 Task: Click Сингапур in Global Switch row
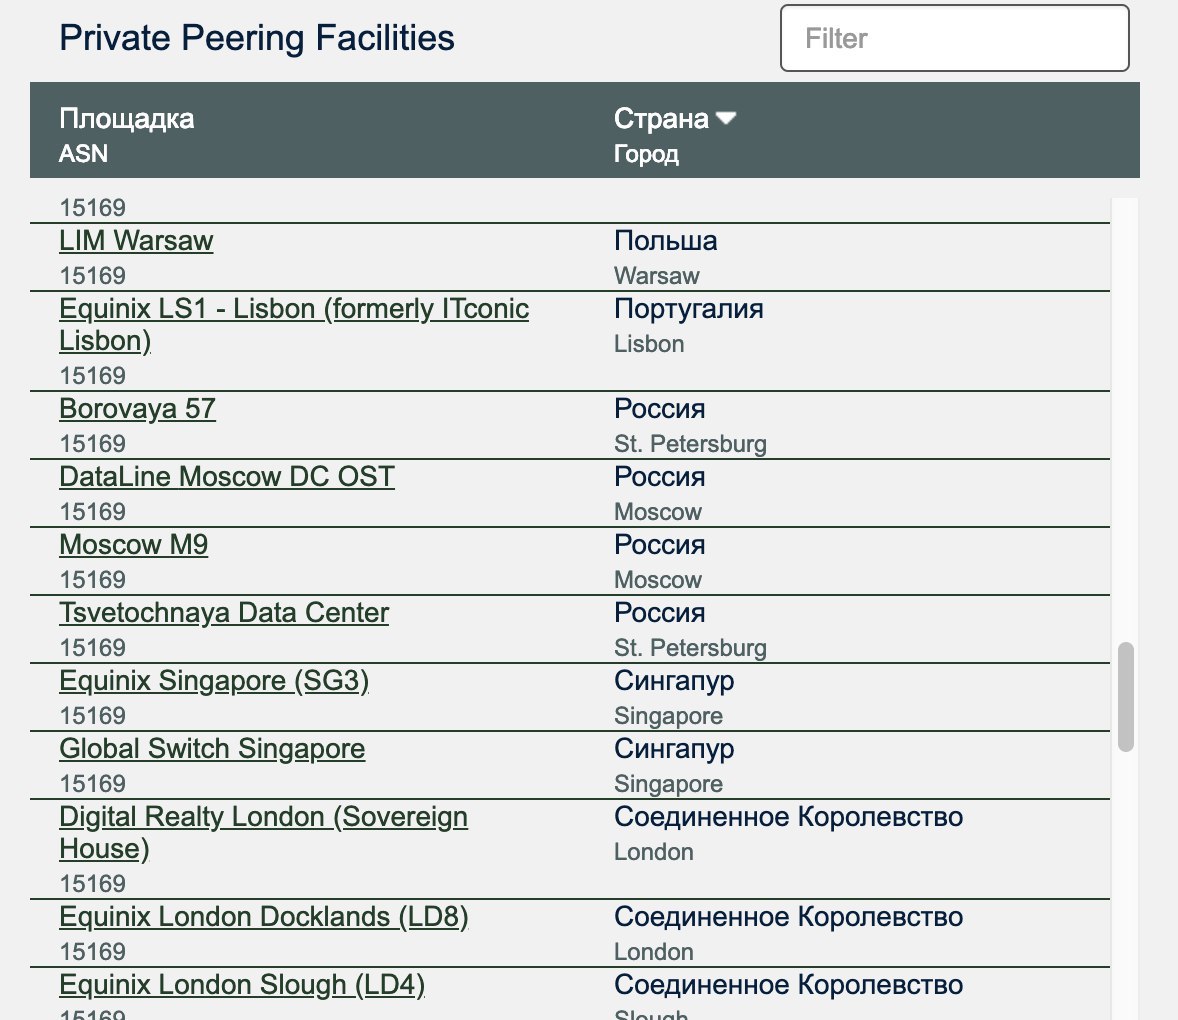(674, 749)
